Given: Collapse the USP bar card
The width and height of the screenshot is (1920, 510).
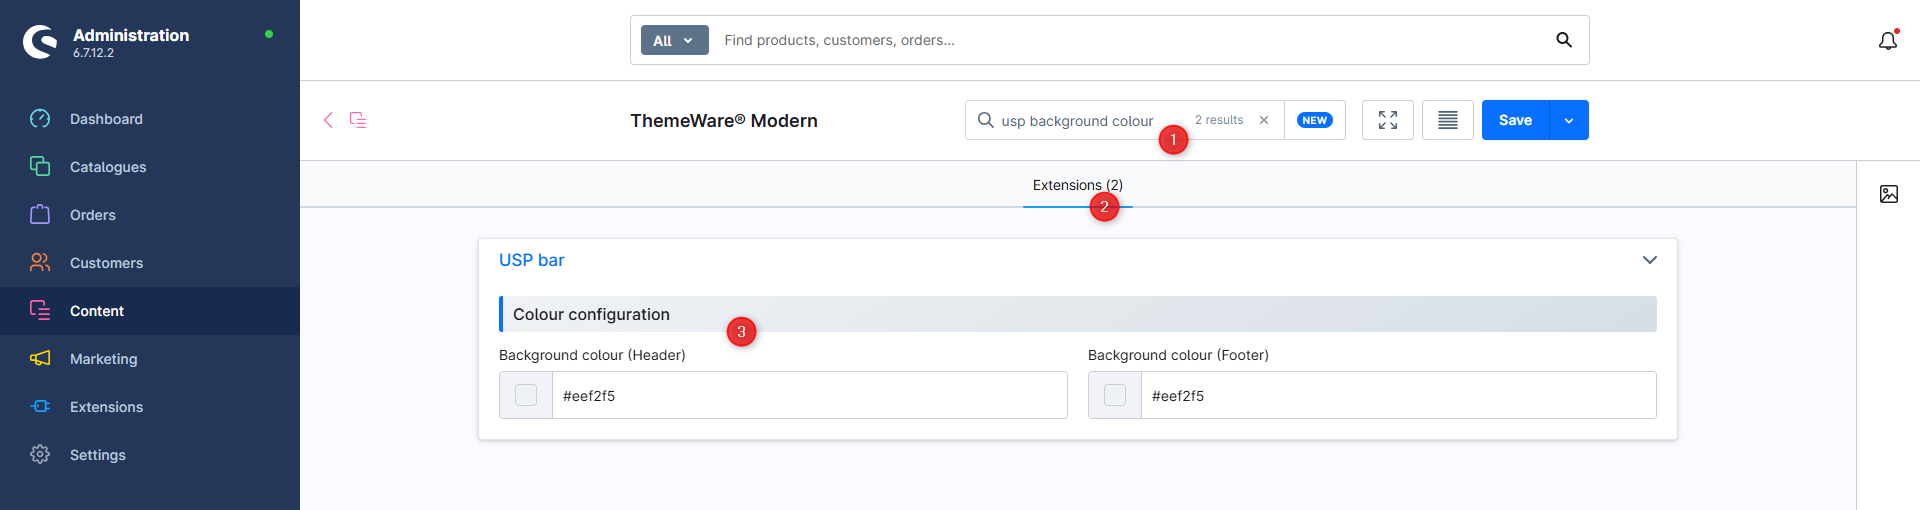Looking at the screenshot, I should [x=1650, y=260].
